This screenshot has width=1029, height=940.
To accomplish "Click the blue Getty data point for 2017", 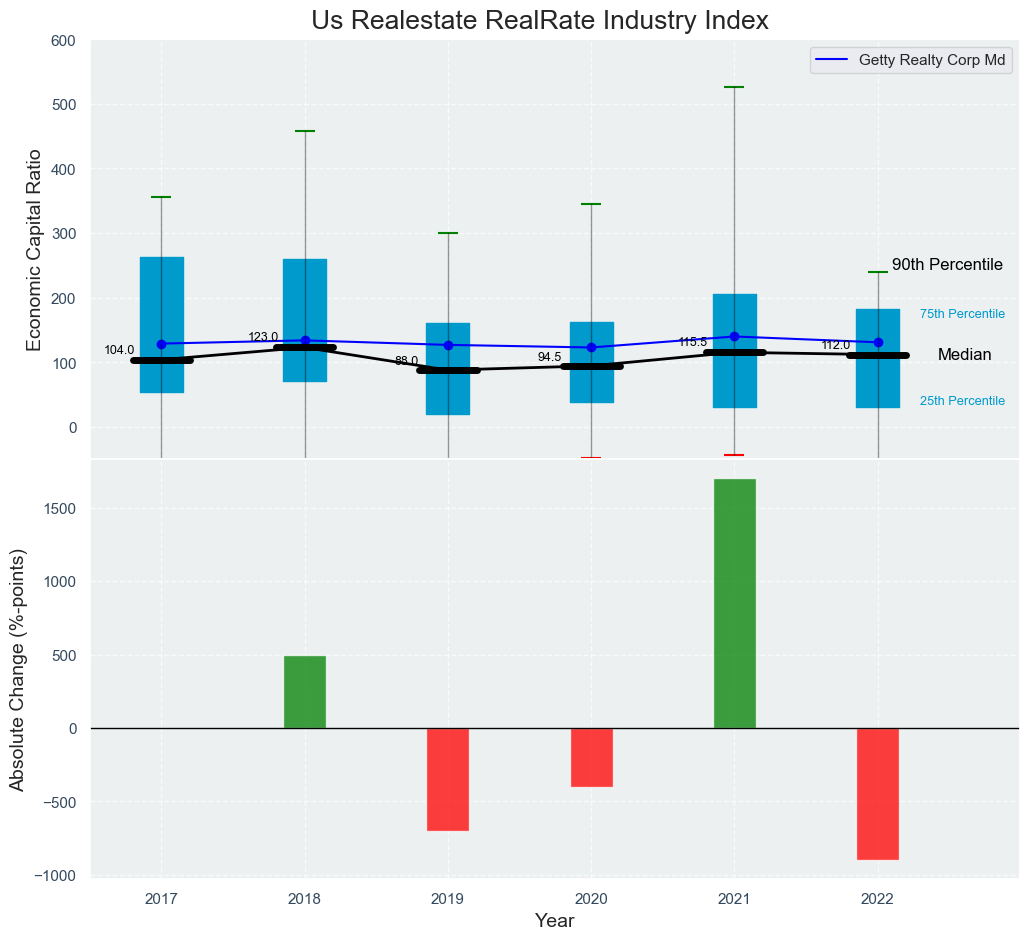I will pyautogui.click(x=162, y=344).
